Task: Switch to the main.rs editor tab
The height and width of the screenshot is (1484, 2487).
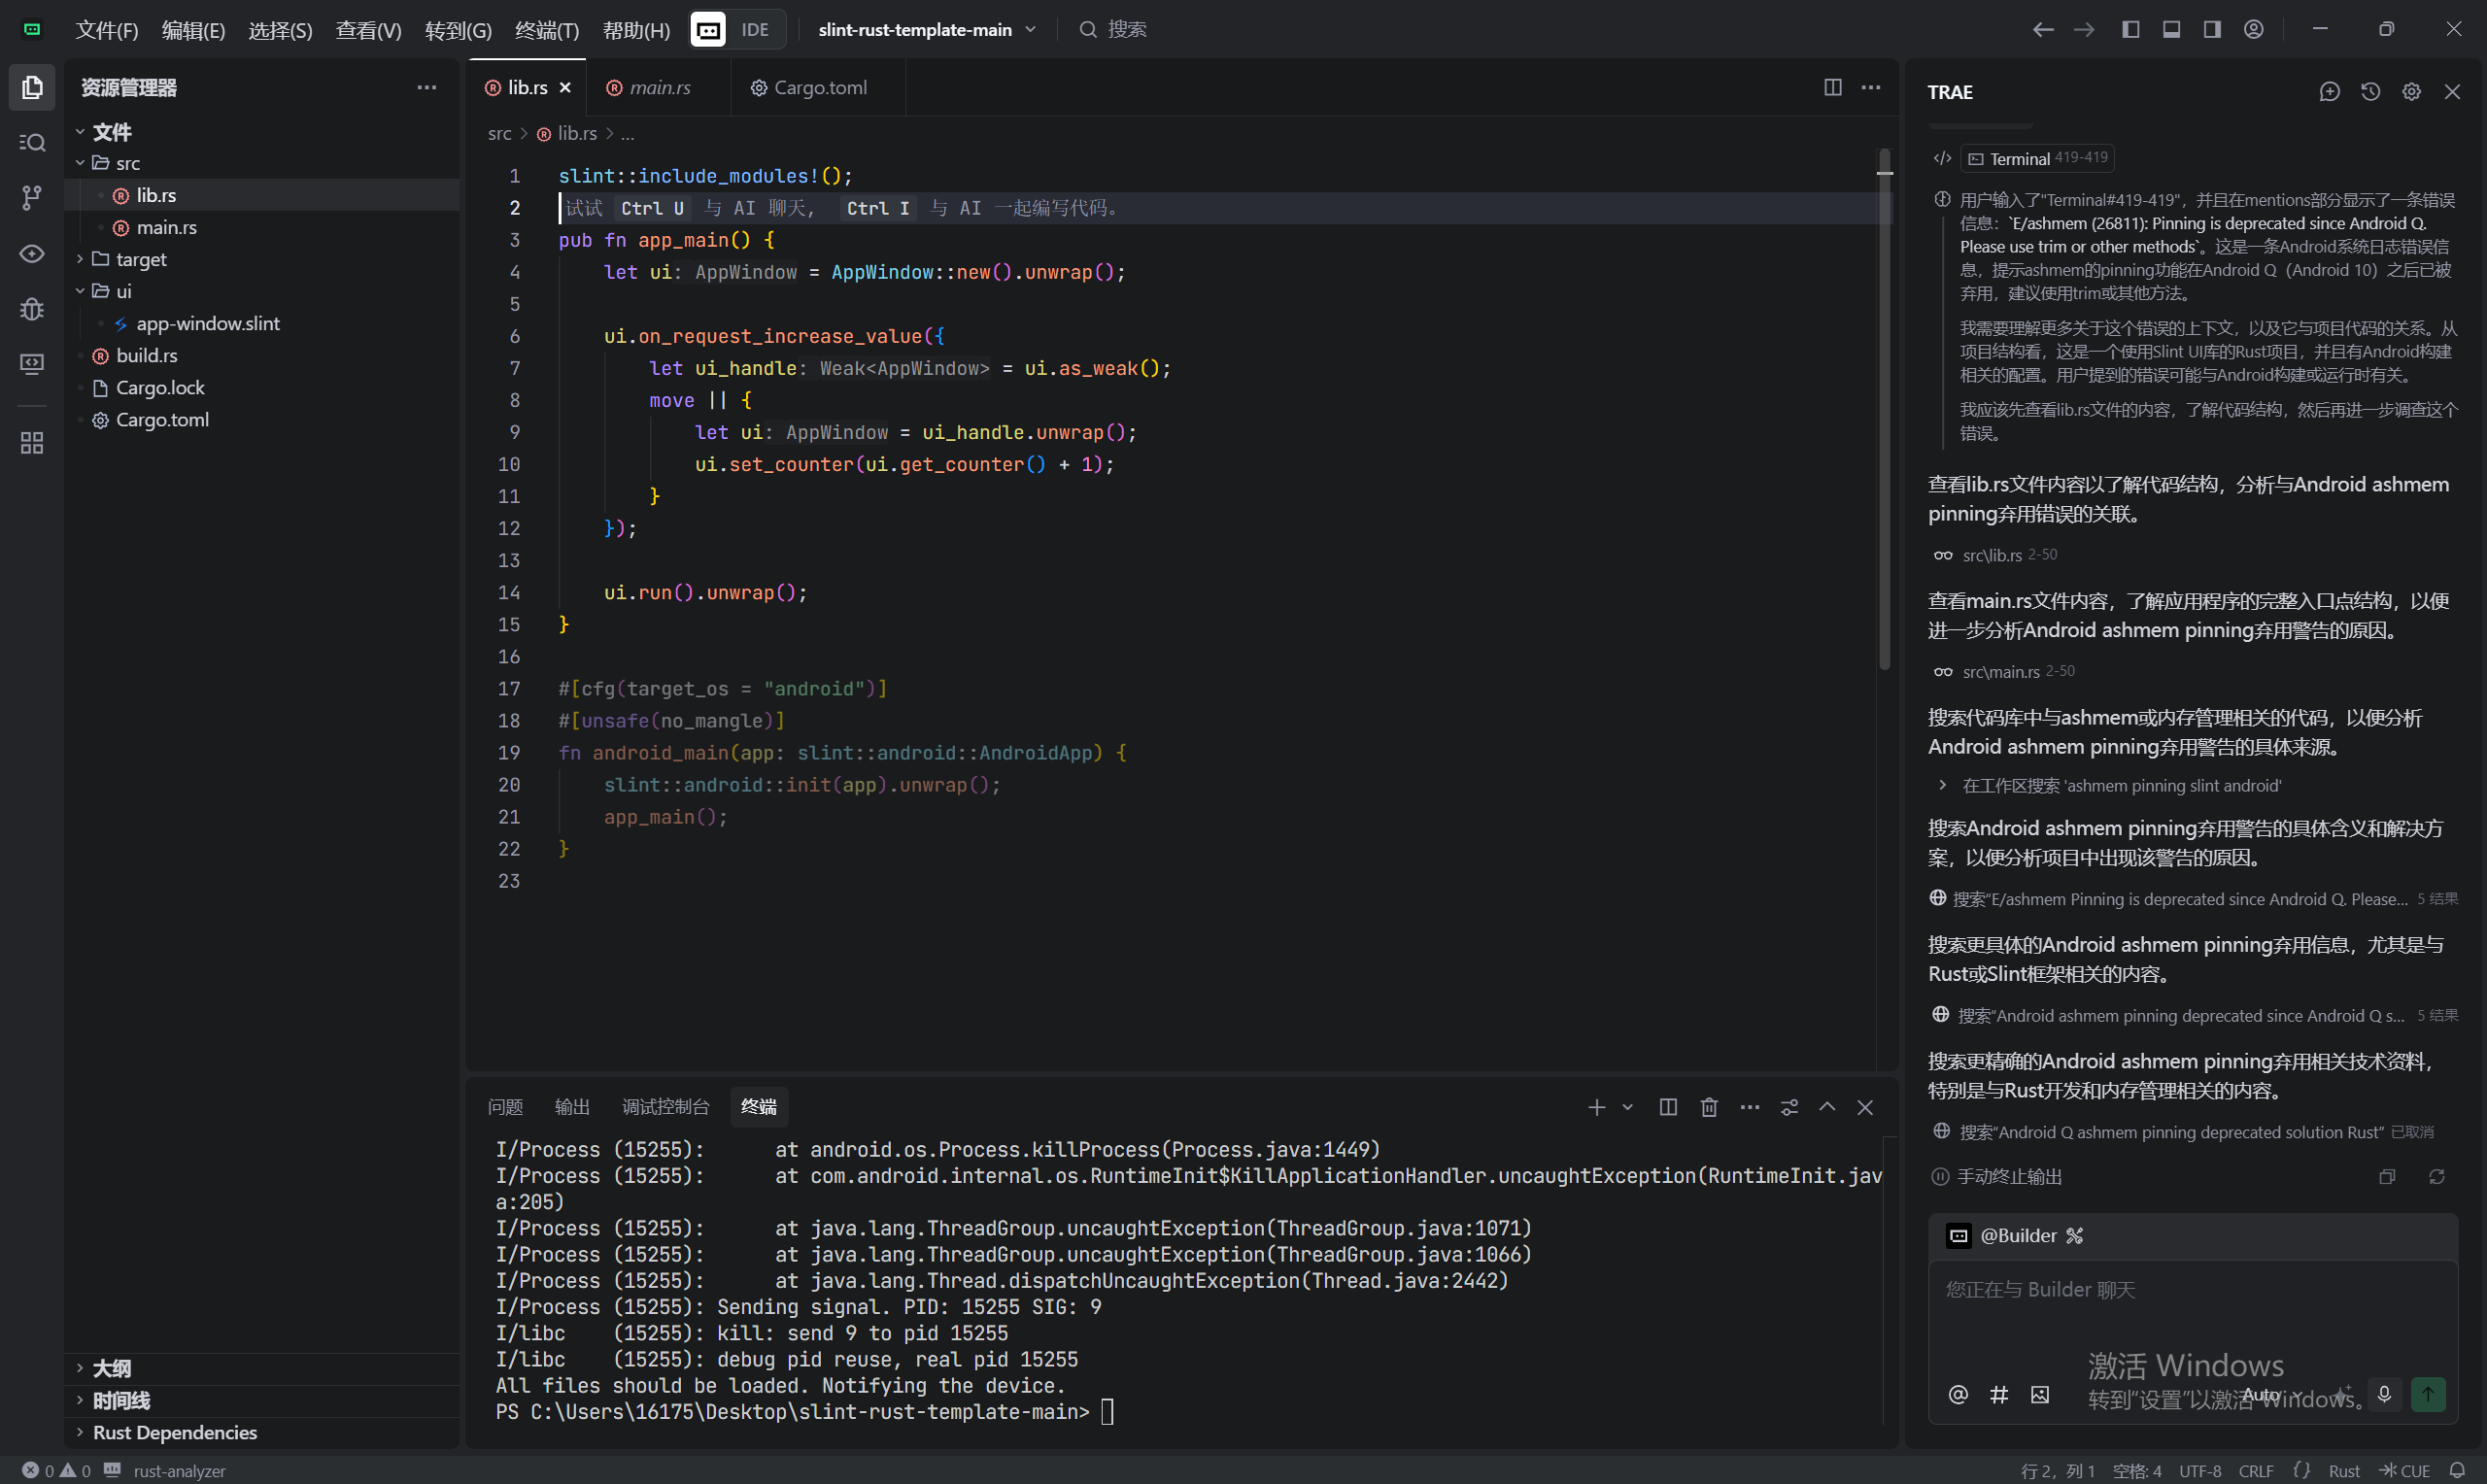Action: click(x=659, y=88)
